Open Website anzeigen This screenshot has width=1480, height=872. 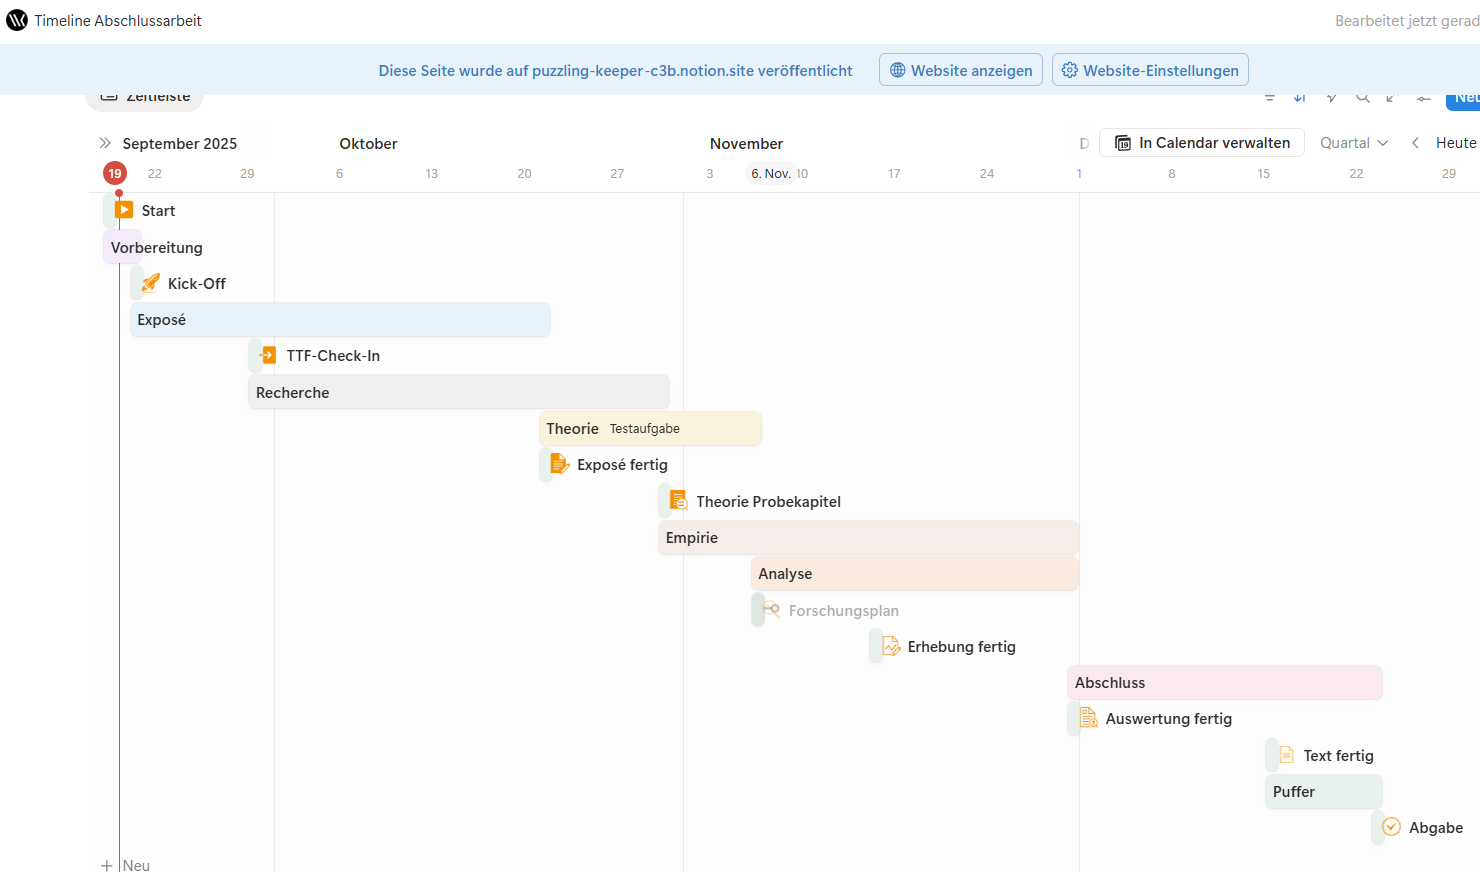(x=960, y=69)
